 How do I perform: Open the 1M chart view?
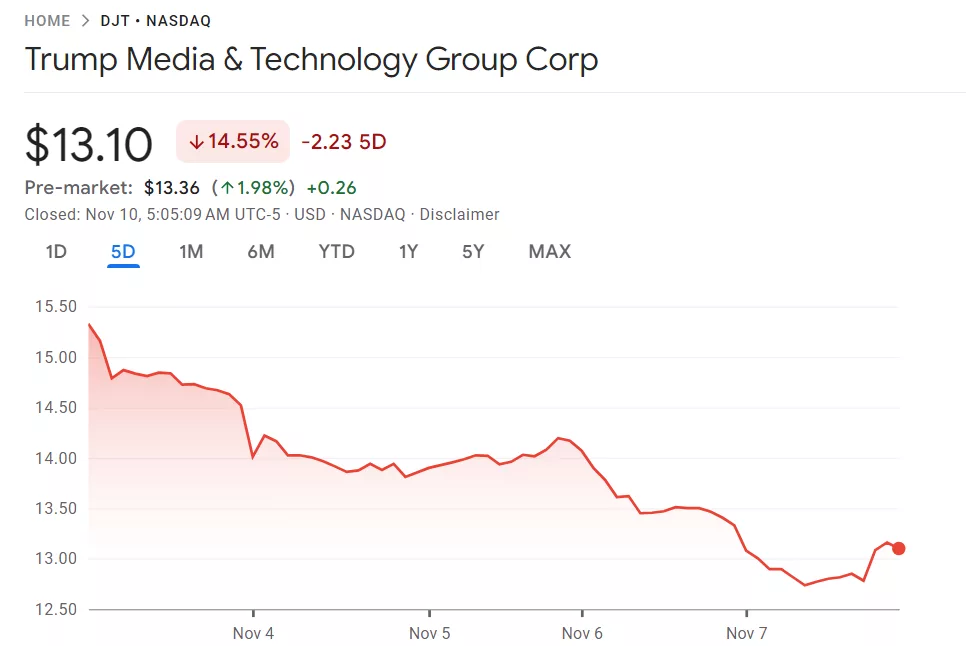[191, 252]
